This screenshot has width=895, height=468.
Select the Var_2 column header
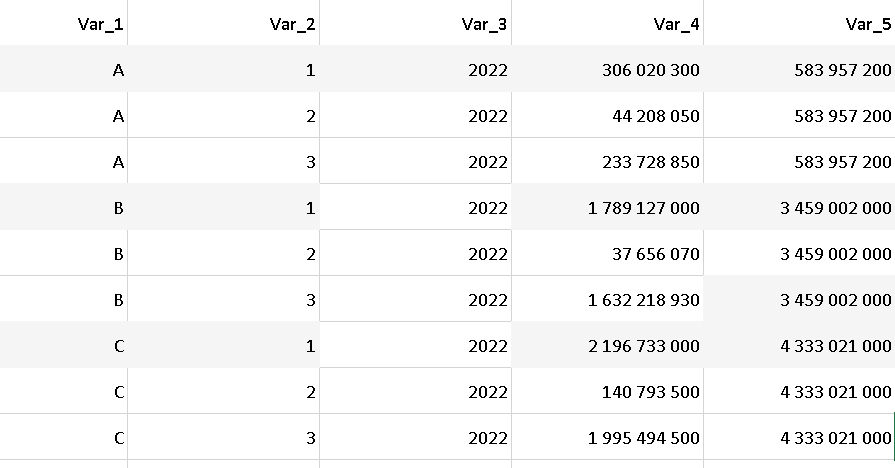tap(292, 24)
